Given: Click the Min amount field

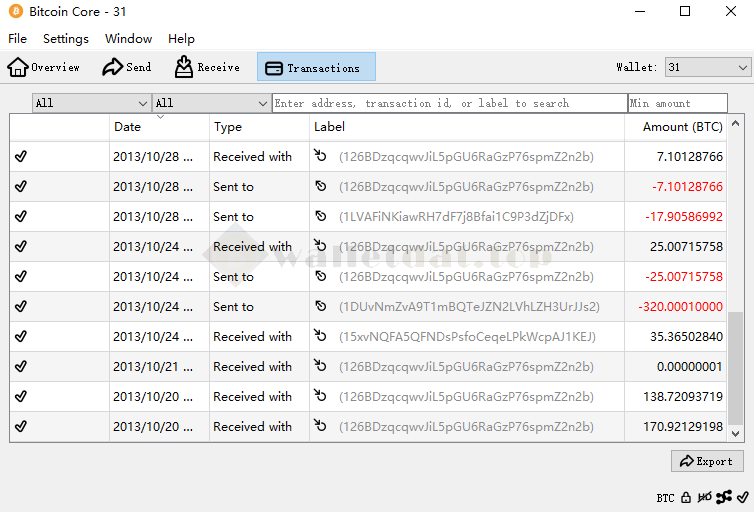Looking at the screenshot, I should [677, 103].
